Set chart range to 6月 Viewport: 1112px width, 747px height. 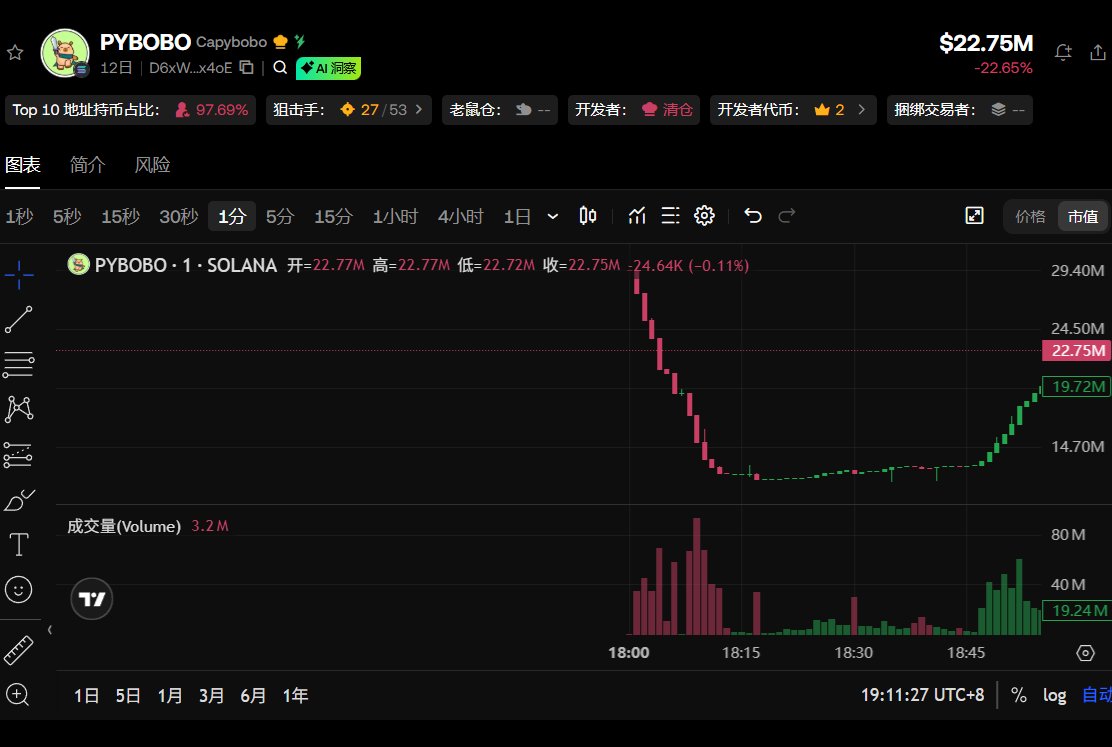tap(253, 696)
